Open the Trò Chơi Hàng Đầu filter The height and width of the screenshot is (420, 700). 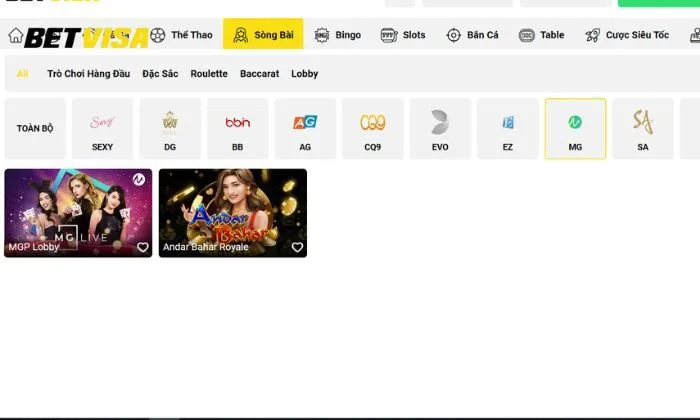coord(89,74)
